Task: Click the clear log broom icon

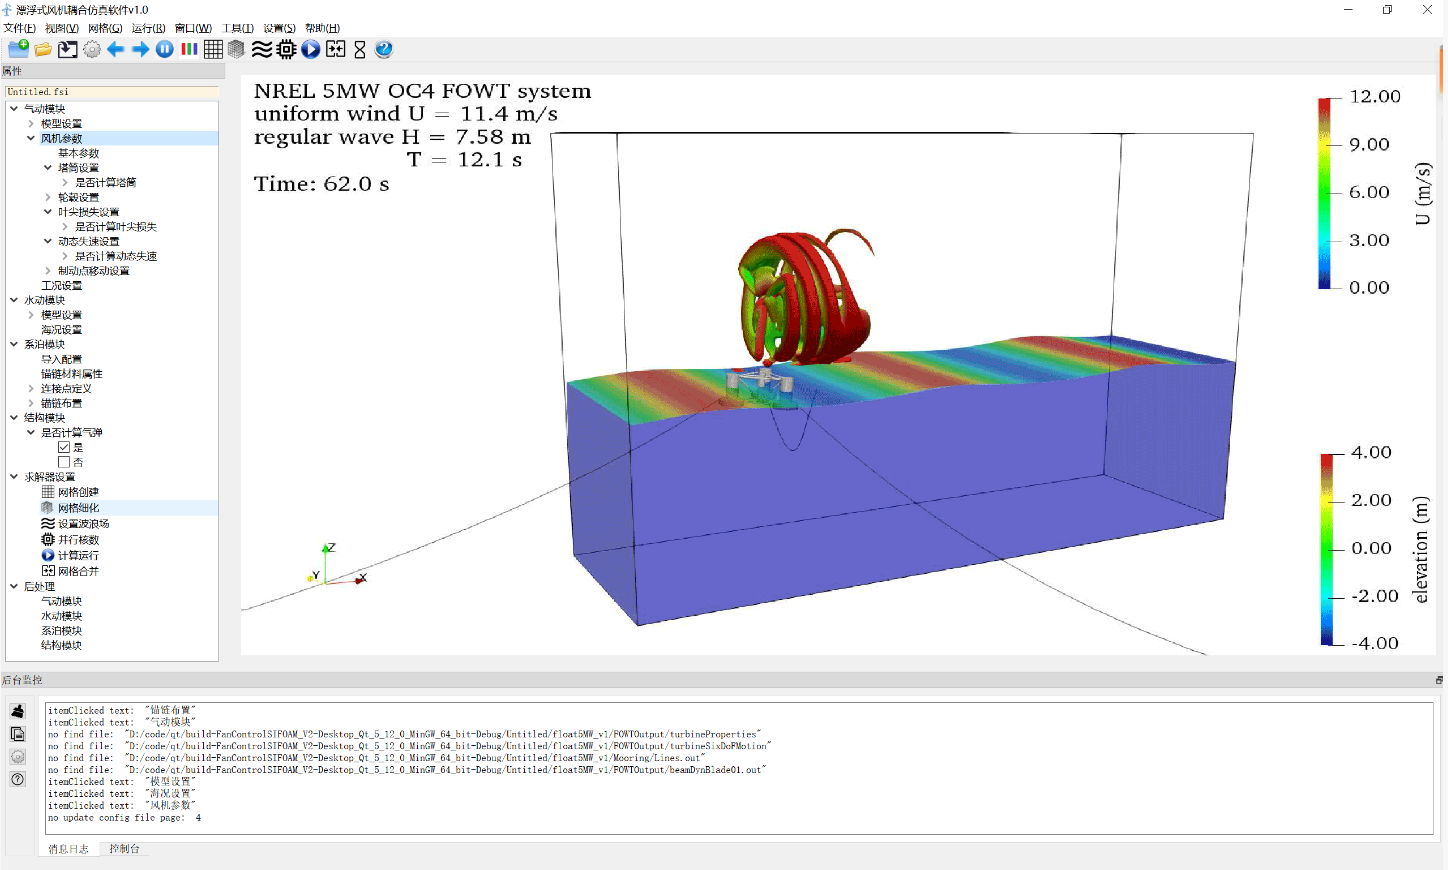Action: (18, 711)
